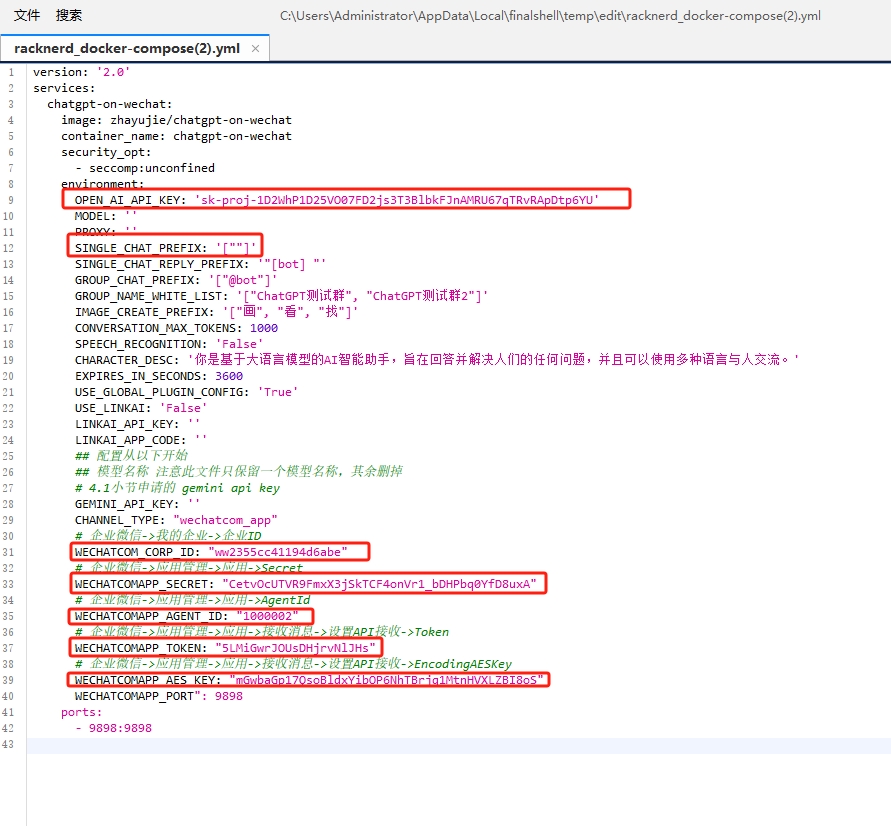
Task: Click the comment ending with ->Token
Action: click(262, 632)
